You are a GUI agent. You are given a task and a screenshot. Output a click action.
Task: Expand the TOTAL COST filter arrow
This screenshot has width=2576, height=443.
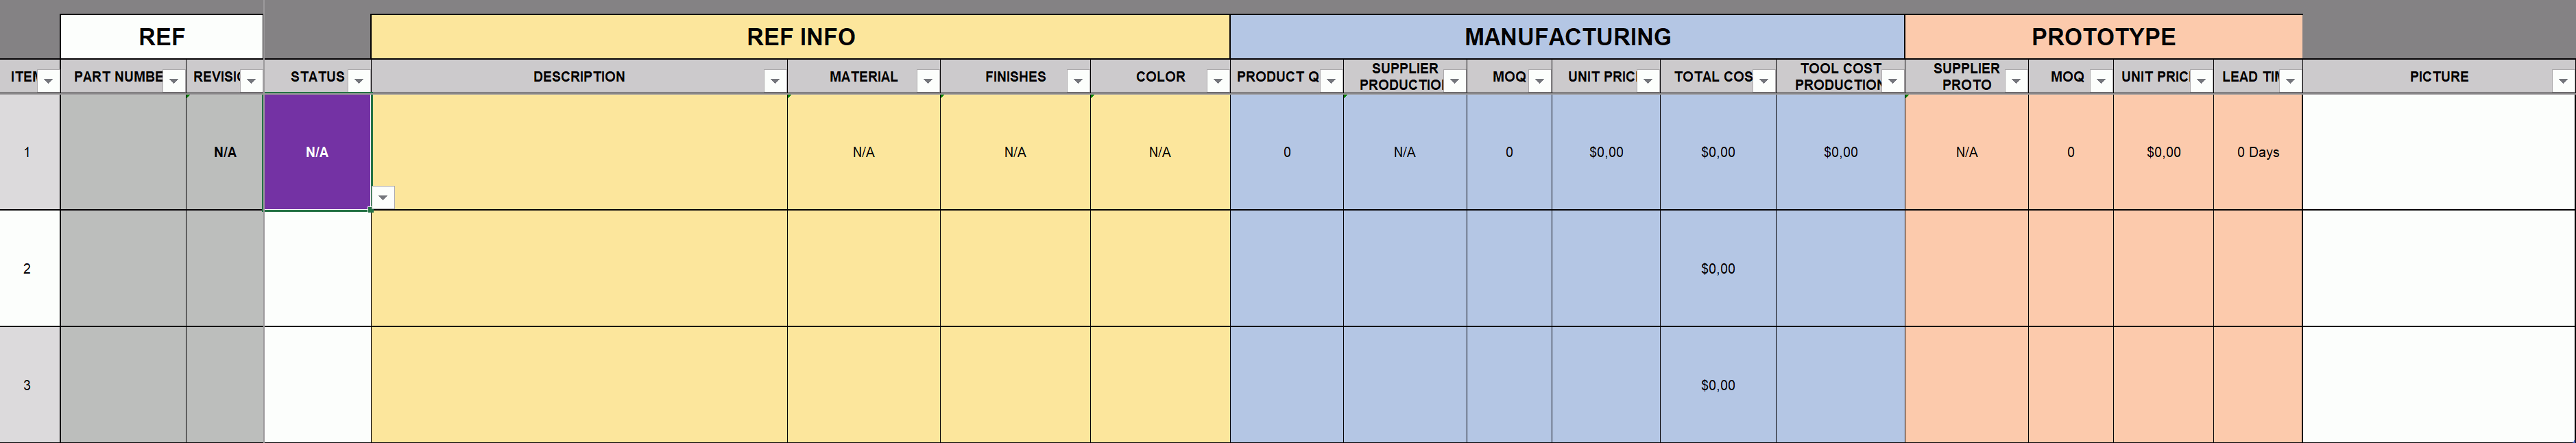1763,80
